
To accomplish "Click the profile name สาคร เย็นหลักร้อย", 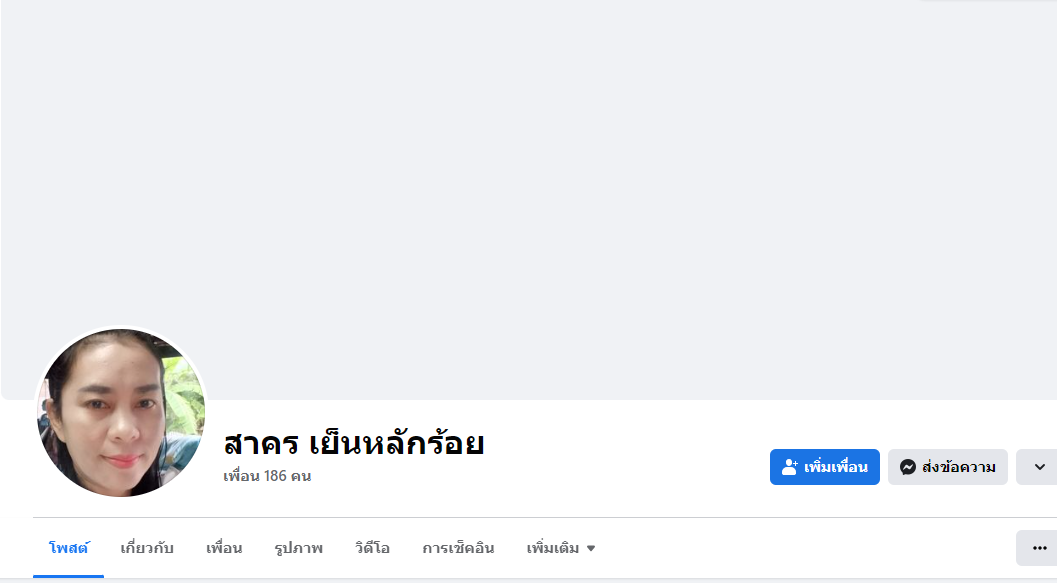I will (x=354, y=442).
